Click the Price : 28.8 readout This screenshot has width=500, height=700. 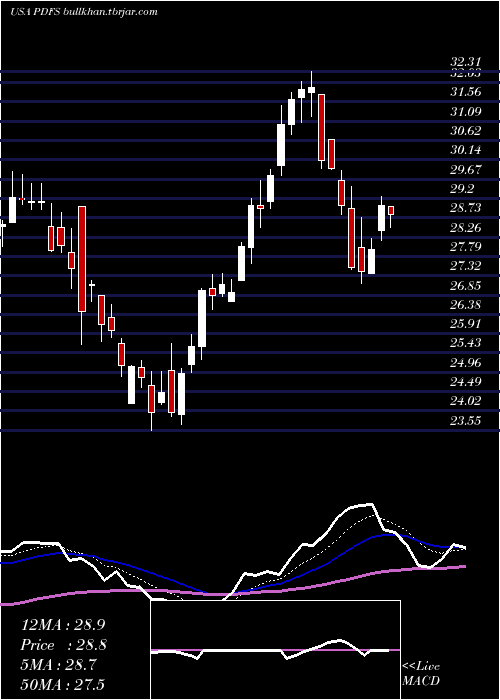click(x=64, y=645)
